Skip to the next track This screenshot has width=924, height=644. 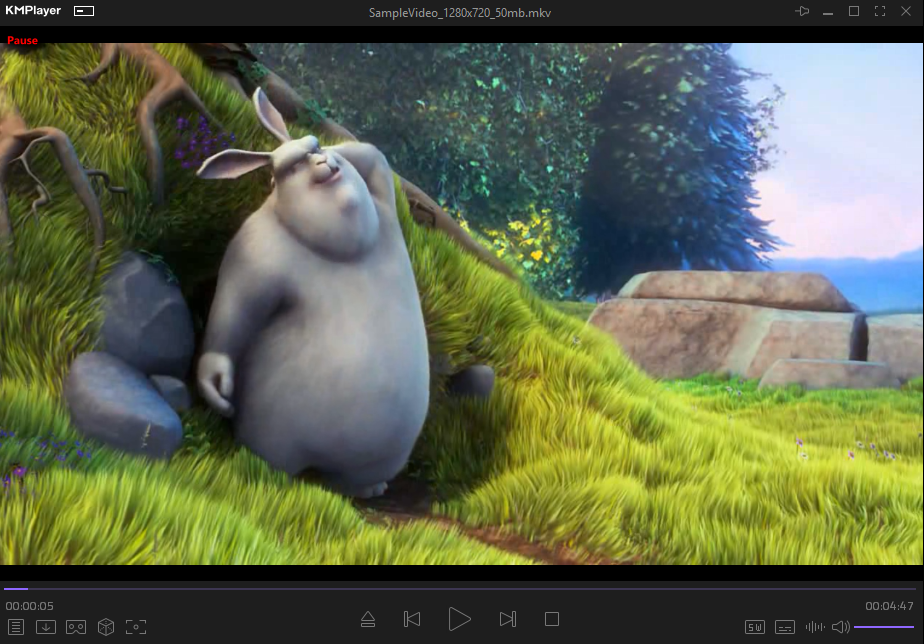(508, 619)
